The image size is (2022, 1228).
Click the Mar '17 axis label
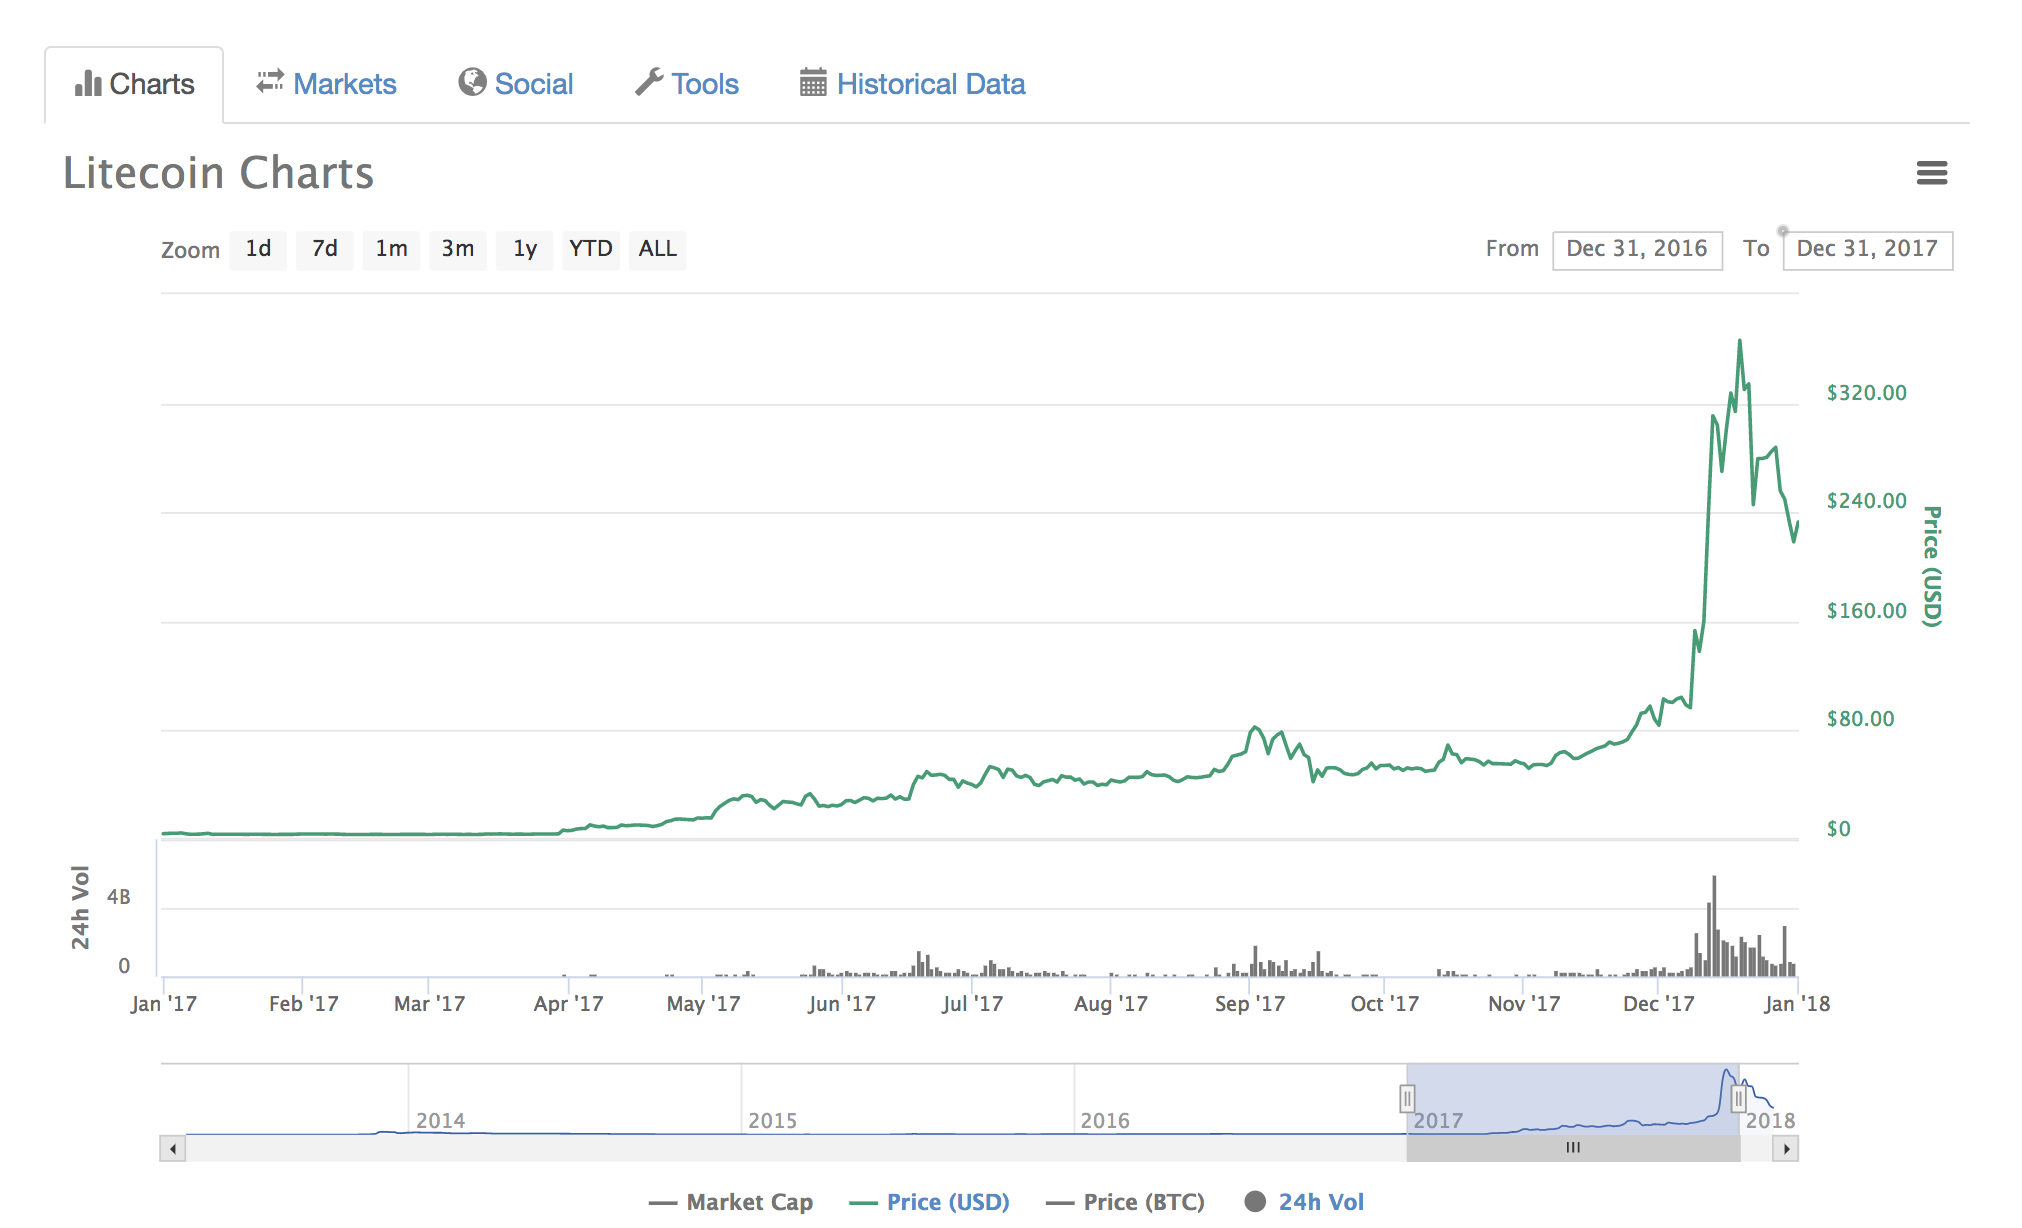click(430, 1004)
